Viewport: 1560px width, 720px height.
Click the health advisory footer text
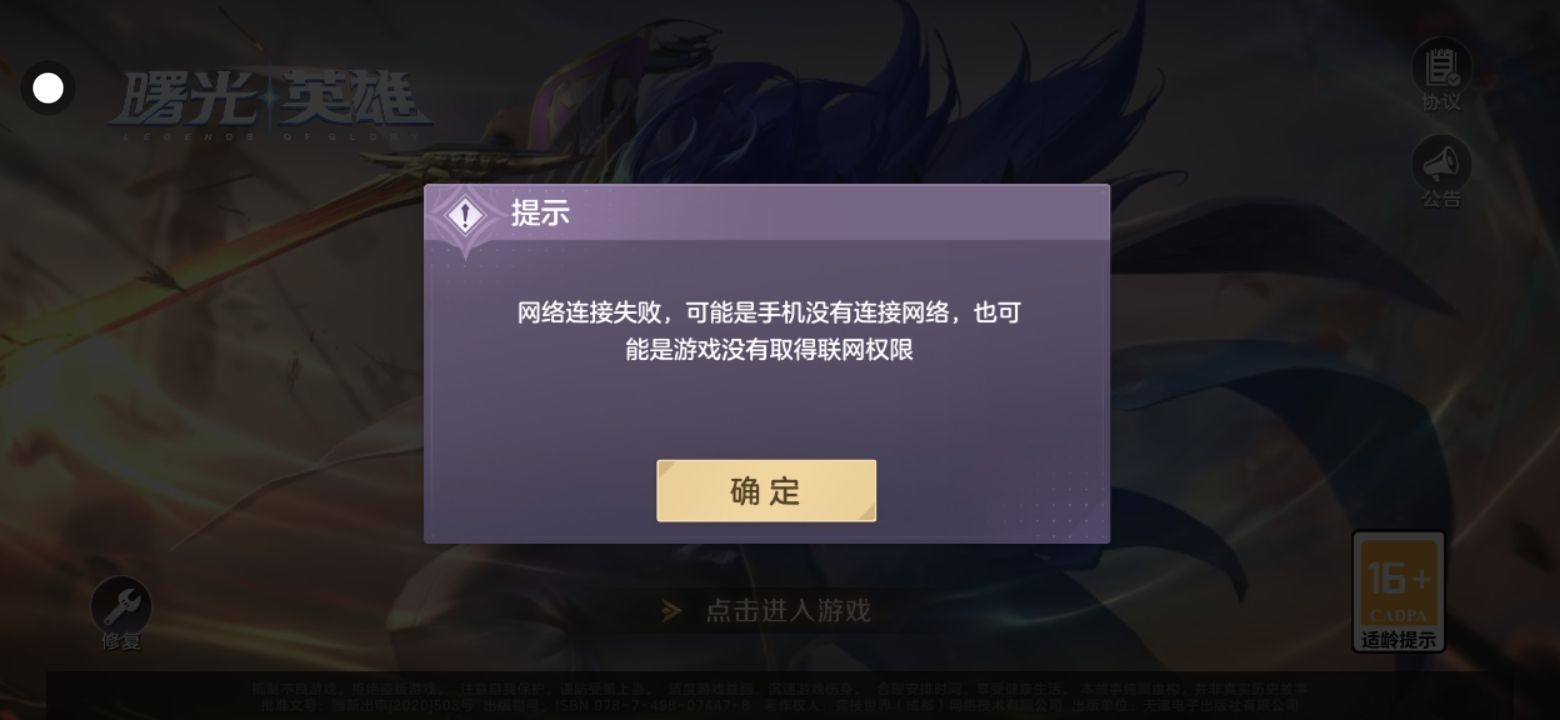coord(779,697)
